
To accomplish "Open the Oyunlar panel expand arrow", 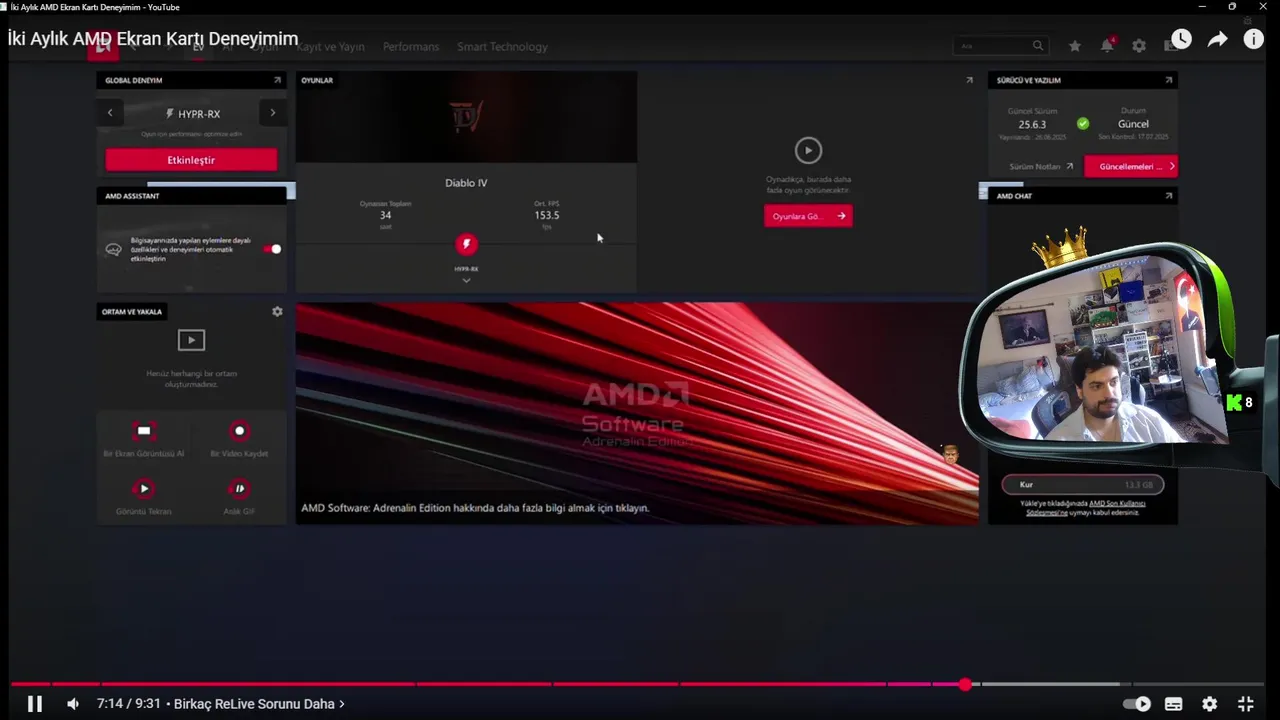I will tap(968, 80).
